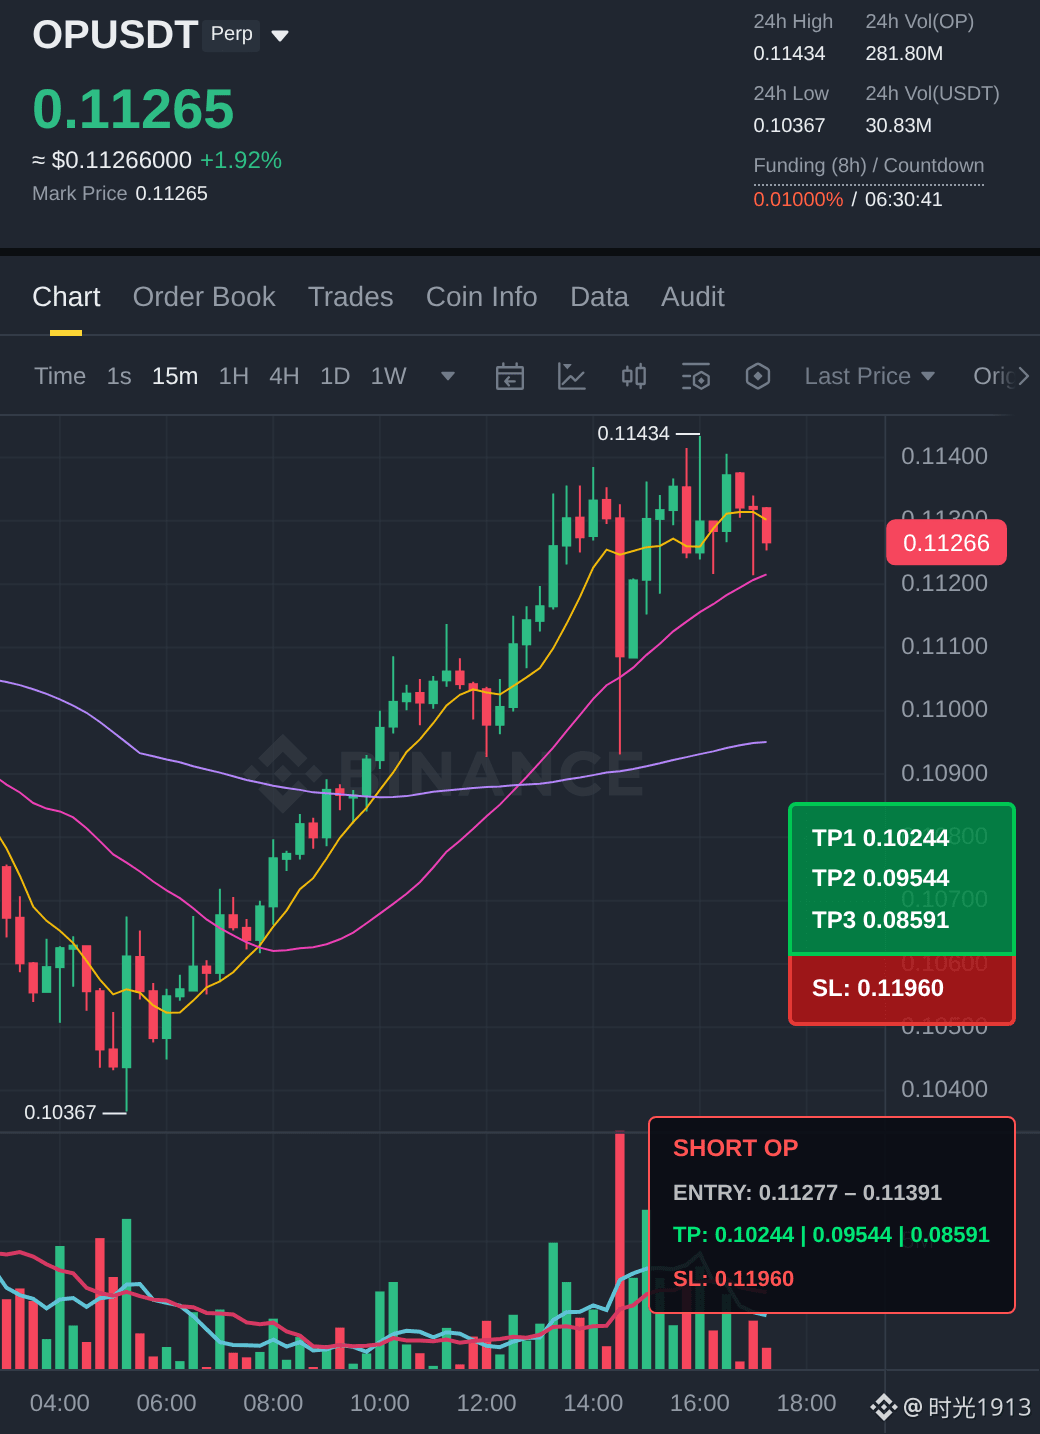Select the 1H interval
This screenshot has width=1040, height=1434.
click(234, 376)
